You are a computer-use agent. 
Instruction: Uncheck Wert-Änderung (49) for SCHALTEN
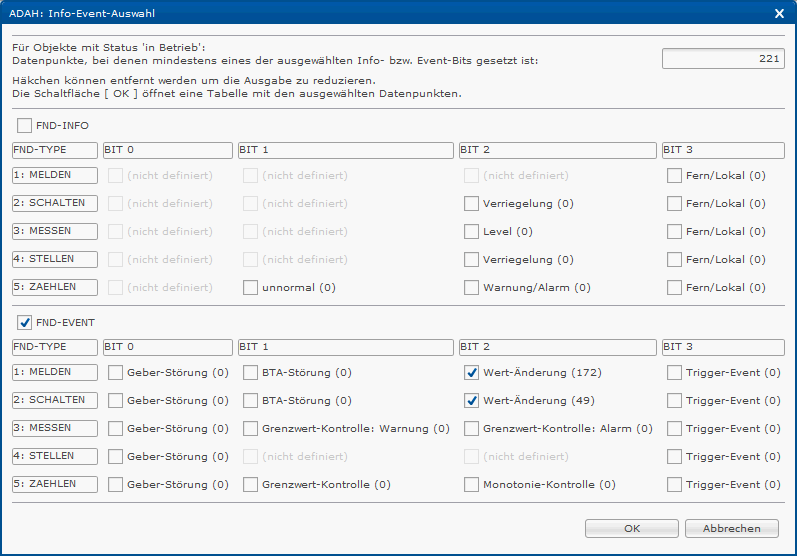click(471, 400)
